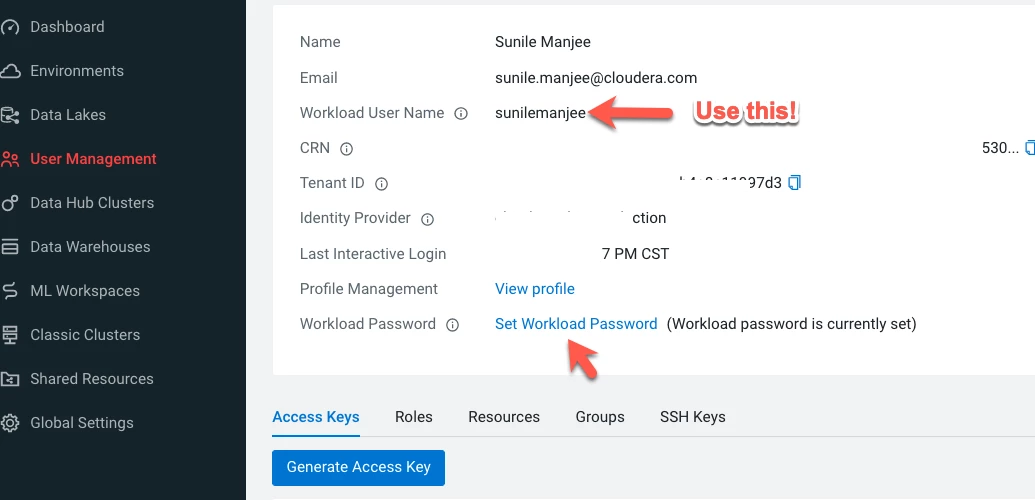1035x500 pixels.
Task: Click the truncated CRN value 530...
Action: [x=1001, y=148]
